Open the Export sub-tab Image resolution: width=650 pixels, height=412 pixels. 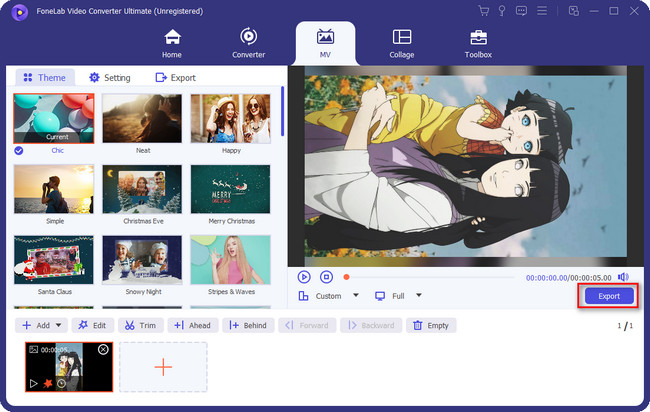[x=175, y=78]
